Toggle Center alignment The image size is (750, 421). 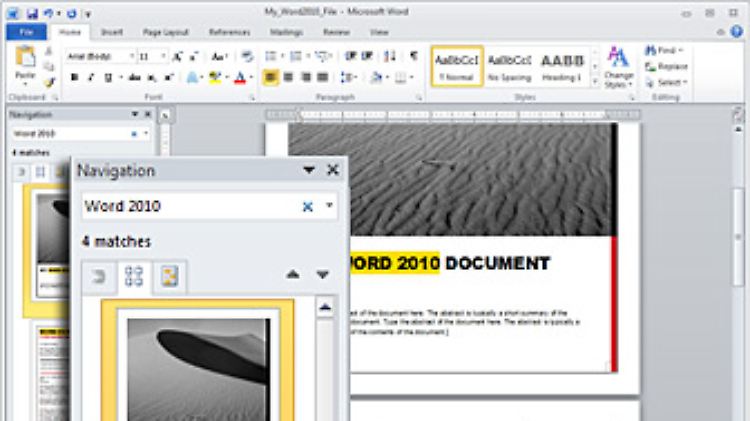pos(288,77)
